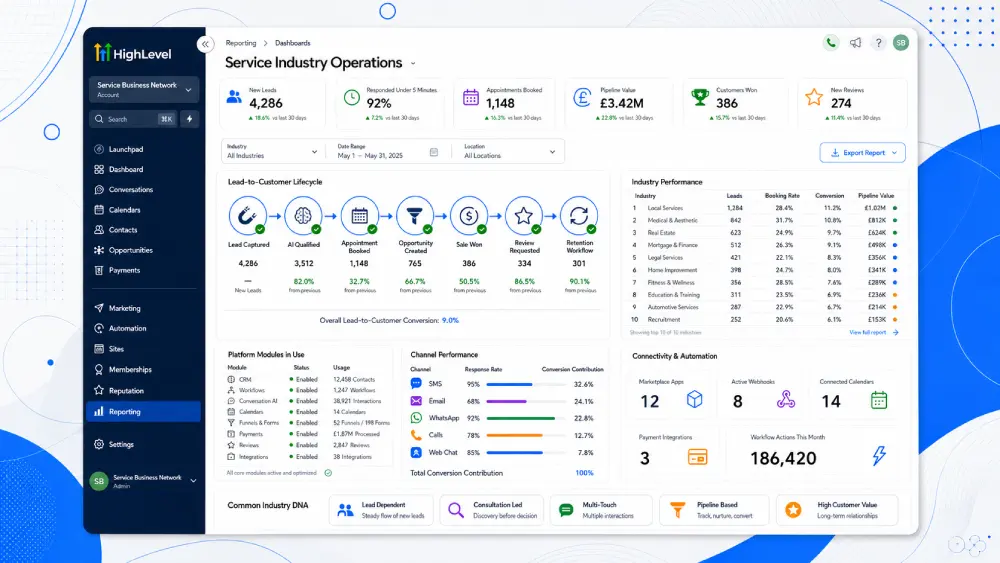Image resolution: width=1000 pixels, height=563 pixels.
Task: Click the Date Range calendar icon
Action: (x=434, y=152)
